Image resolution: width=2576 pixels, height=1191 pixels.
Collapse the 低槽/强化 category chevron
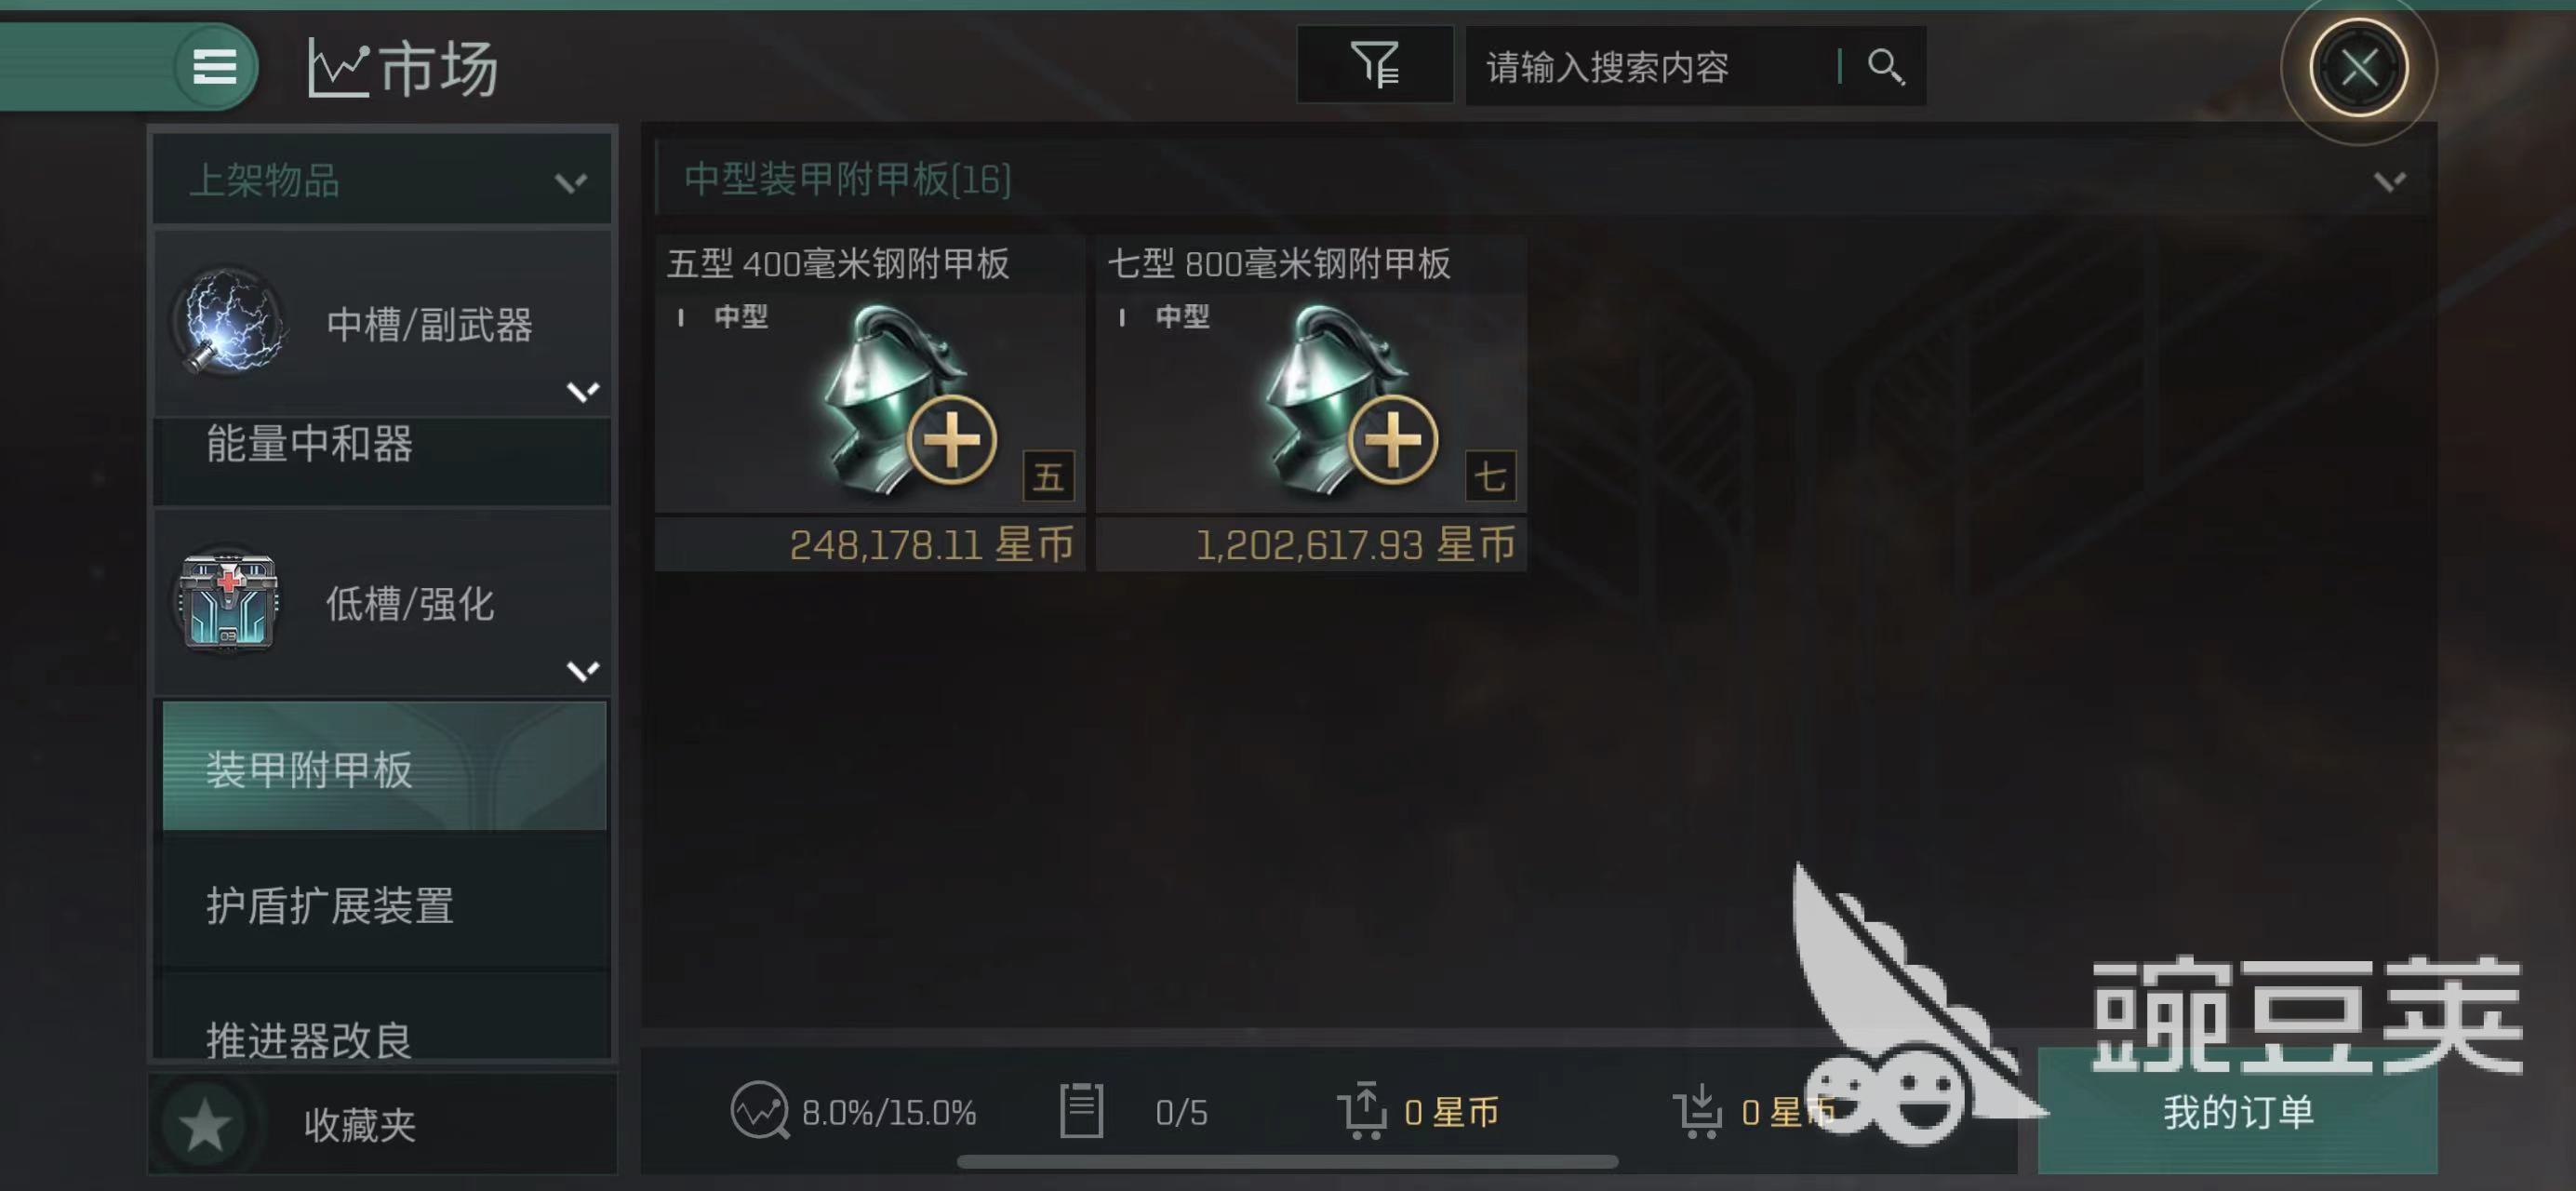(583, 669)
